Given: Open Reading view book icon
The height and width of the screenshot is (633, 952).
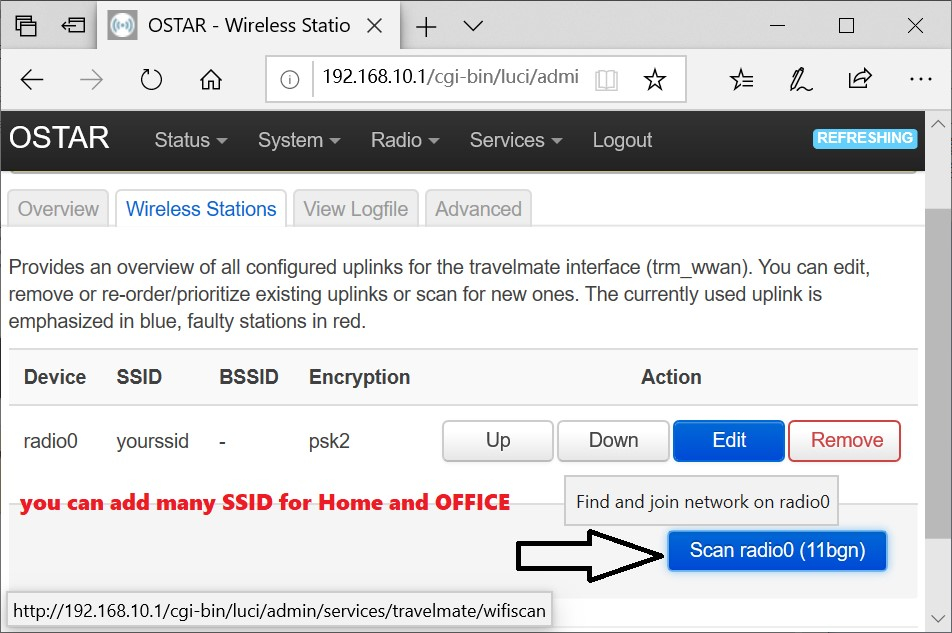Looking at the screenshot, I should (x=606, y=80).
